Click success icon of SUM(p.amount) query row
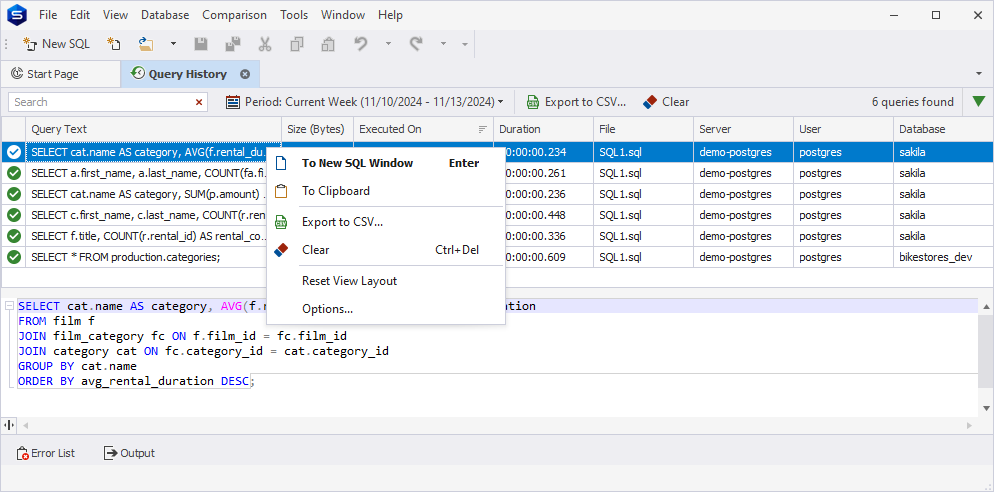The height and width of the screenshot is (492, 994). (x=14, y=194)
